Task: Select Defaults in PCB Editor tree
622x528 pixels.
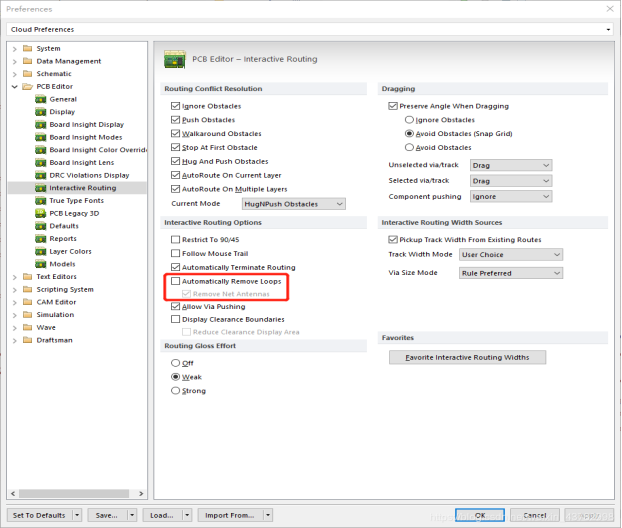Action: coord(63,226)
